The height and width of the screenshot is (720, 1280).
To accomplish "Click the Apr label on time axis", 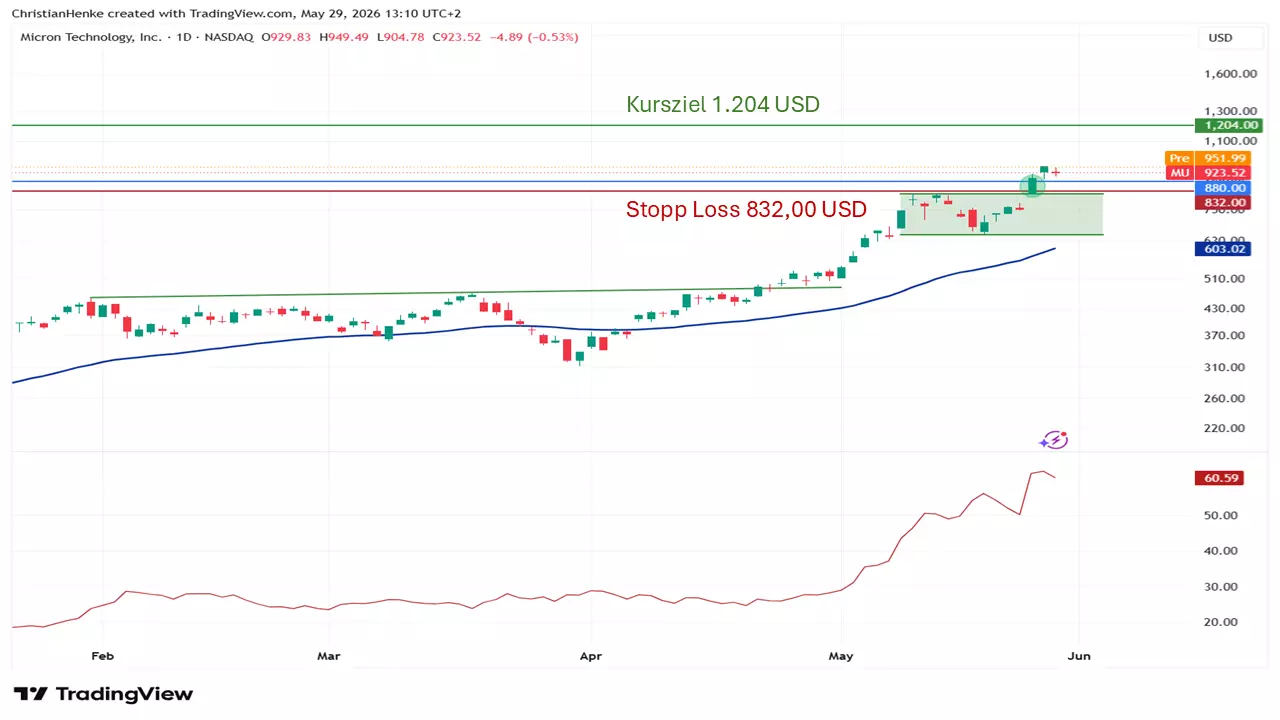I will tap(592, 657).
